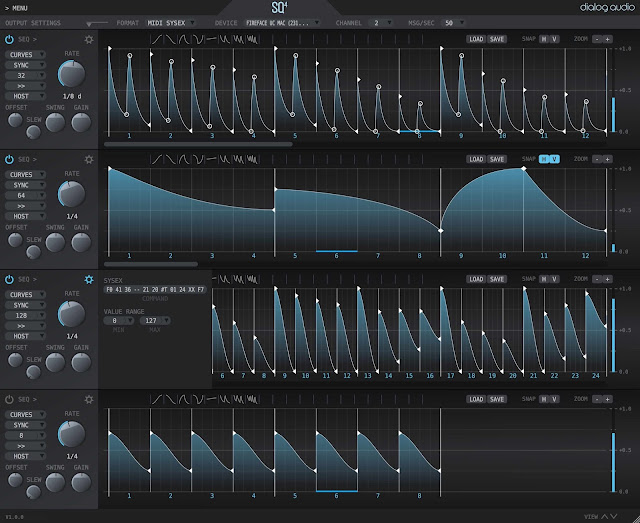
Task: Click SWING knob of third sequencer
Action: point(55,363)
